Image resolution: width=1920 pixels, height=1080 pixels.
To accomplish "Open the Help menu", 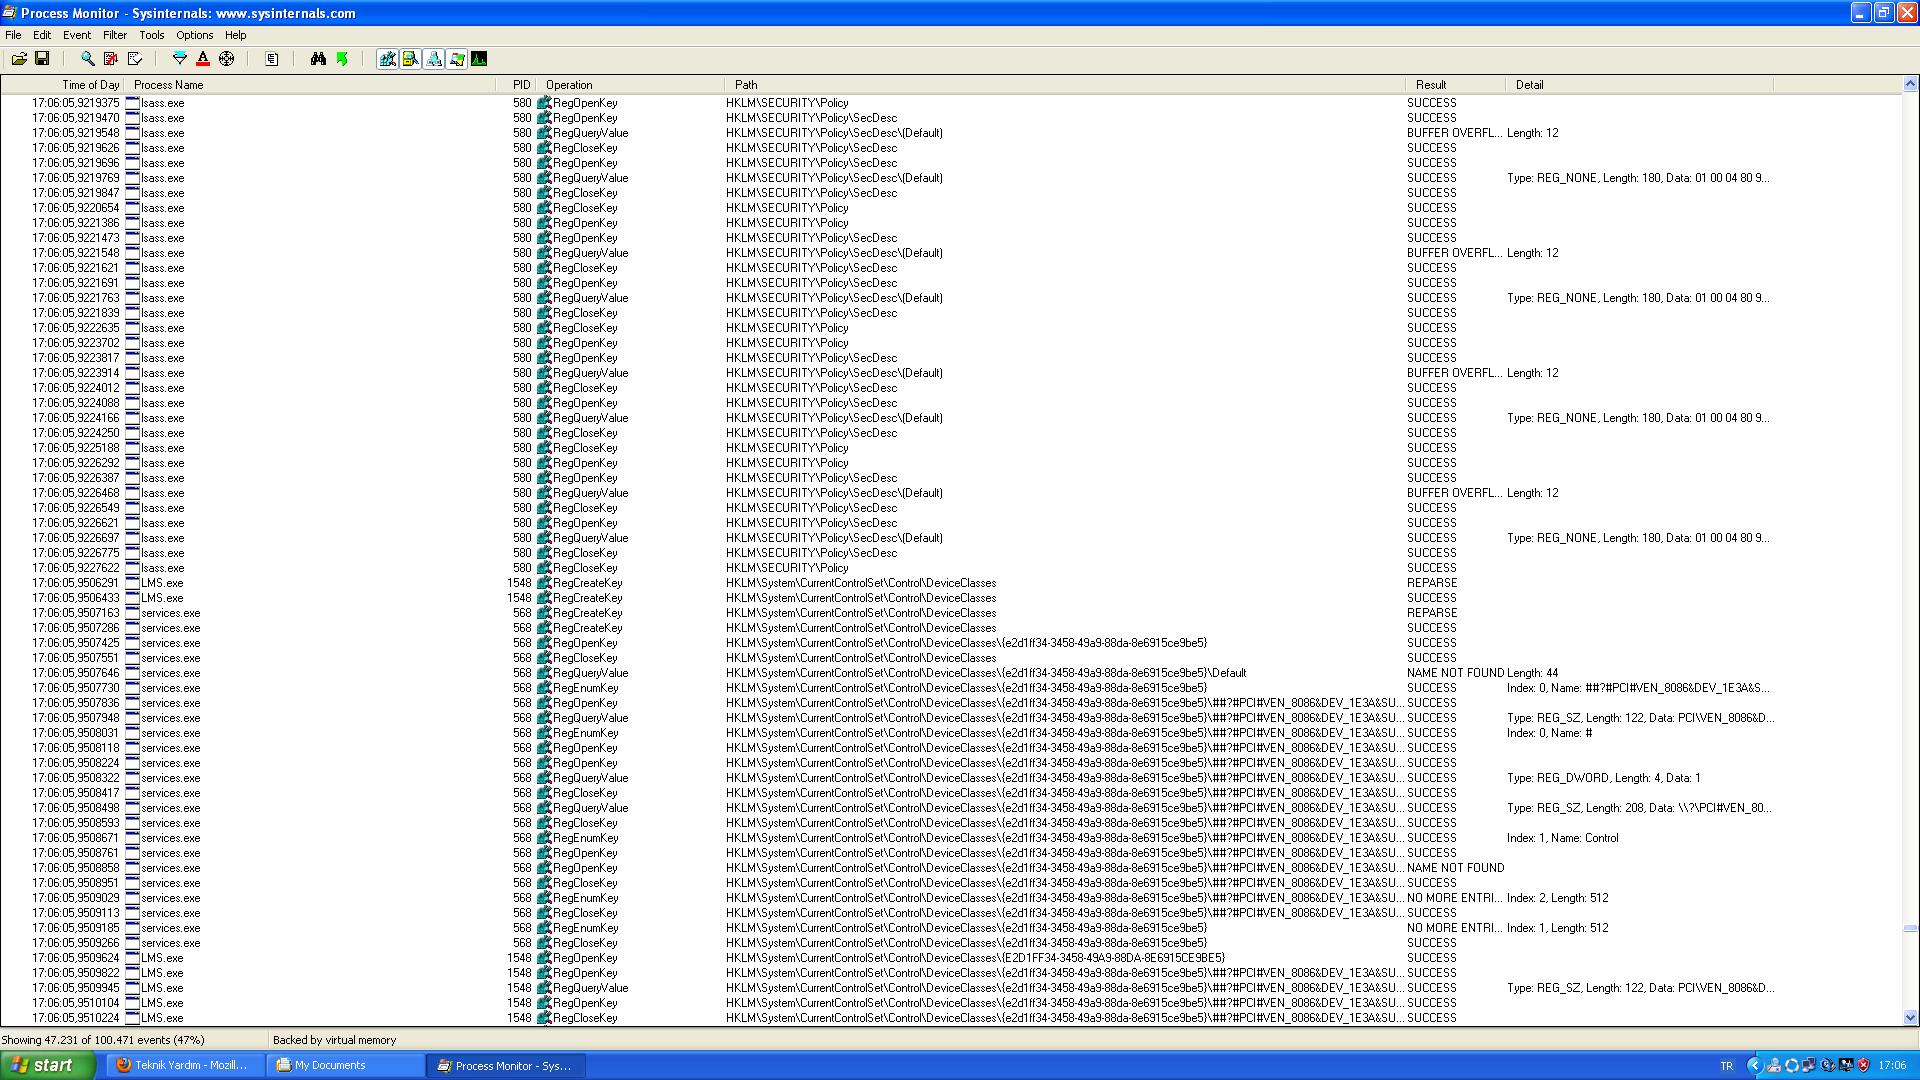I will (x=236, y=35).
